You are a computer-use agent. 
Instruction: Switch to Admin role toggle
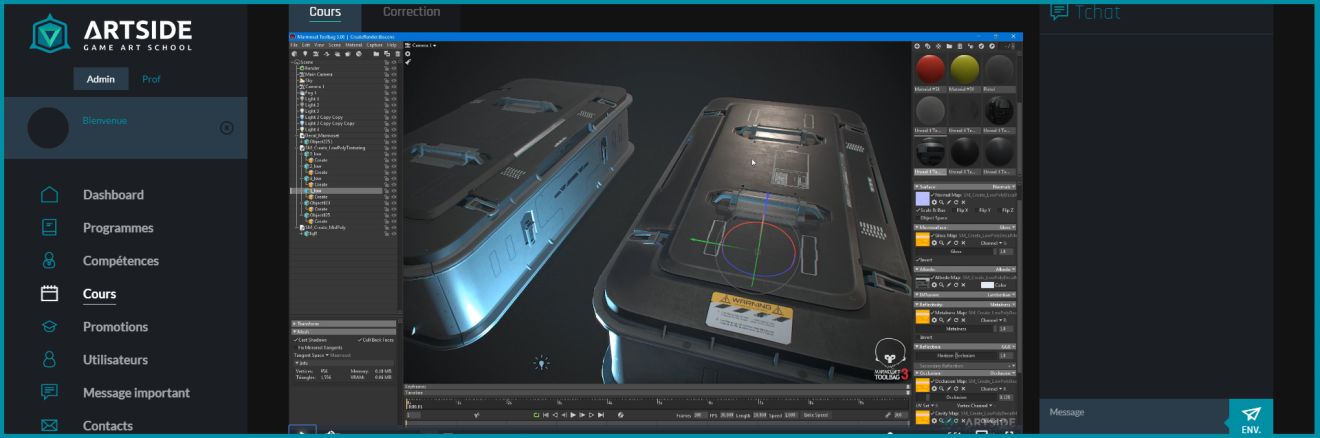[100, 80]
